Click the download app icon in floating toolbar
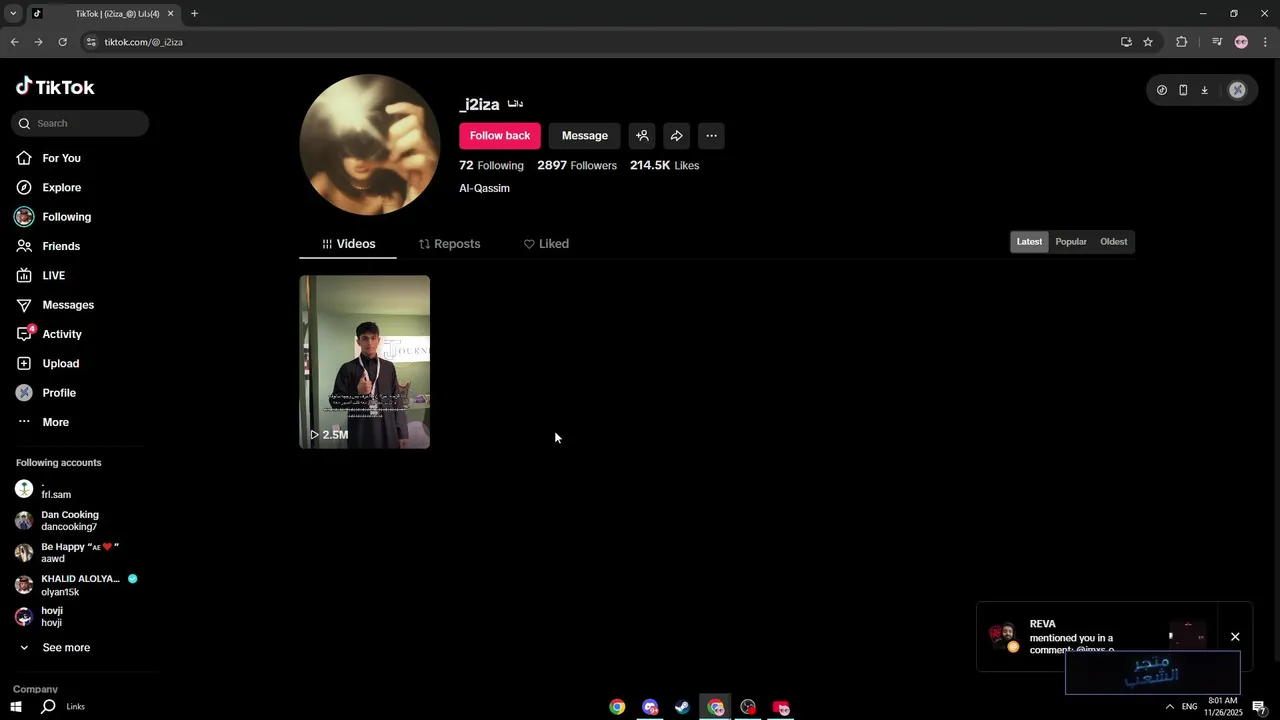 [x=1204, y=90]
